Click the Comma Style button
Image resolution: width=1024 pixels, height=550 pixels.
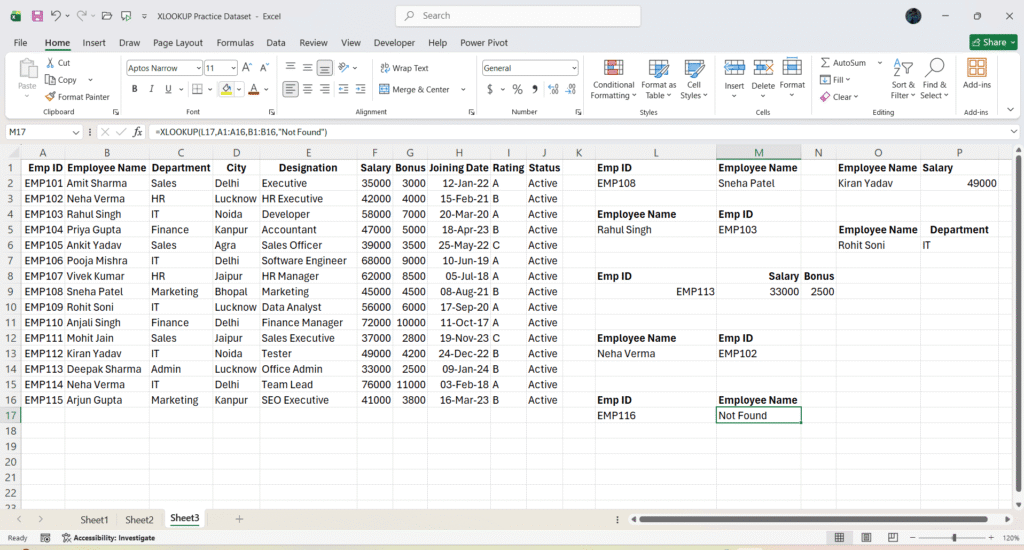pyautogui.click(x=535, y=89)
